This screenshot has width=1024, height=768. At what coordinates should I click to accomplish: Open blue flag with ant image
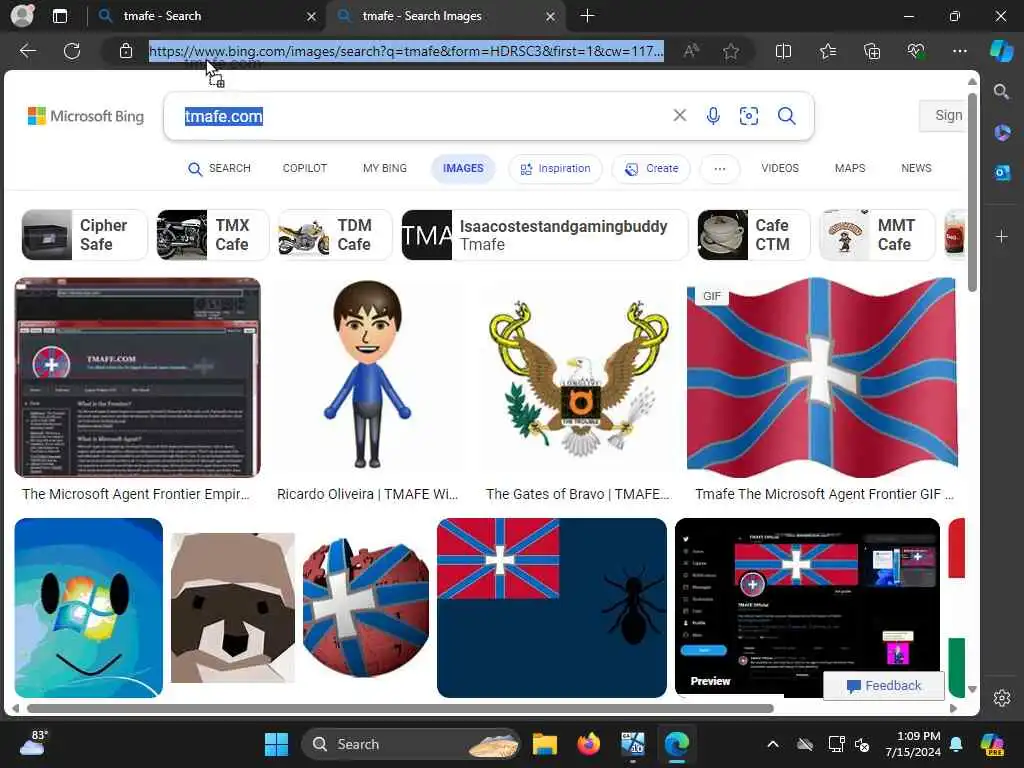pos(552,607)
